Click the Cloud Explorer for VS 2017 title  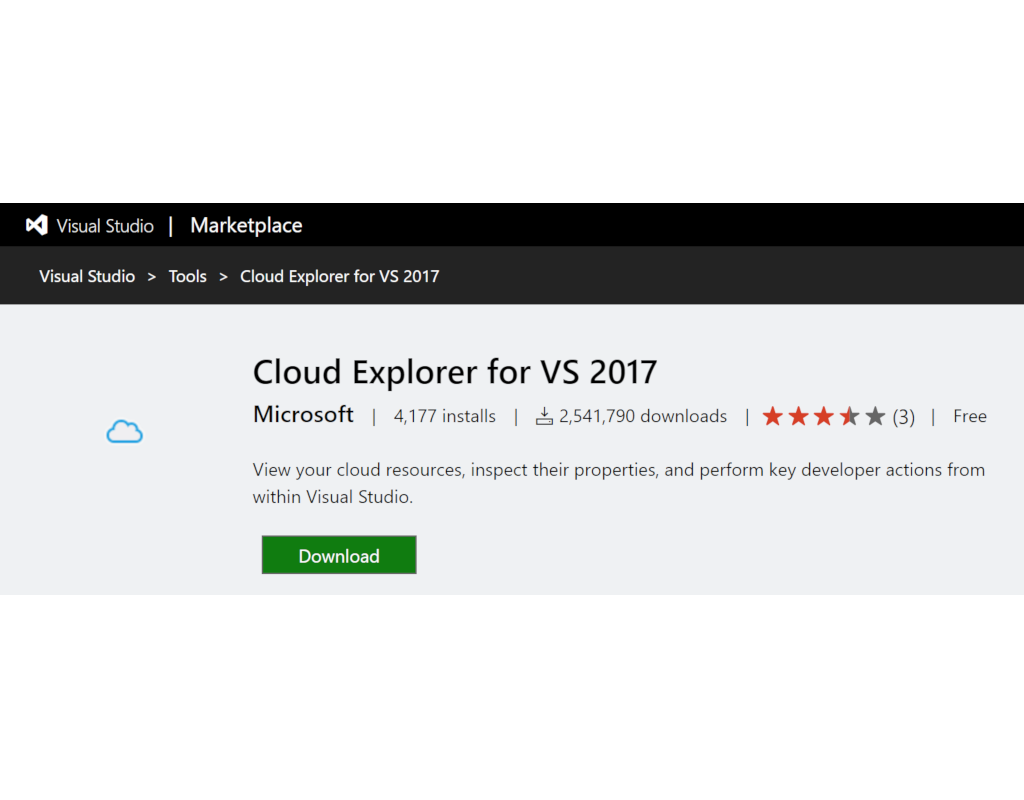pyautogui.click(x=455, y=372)
